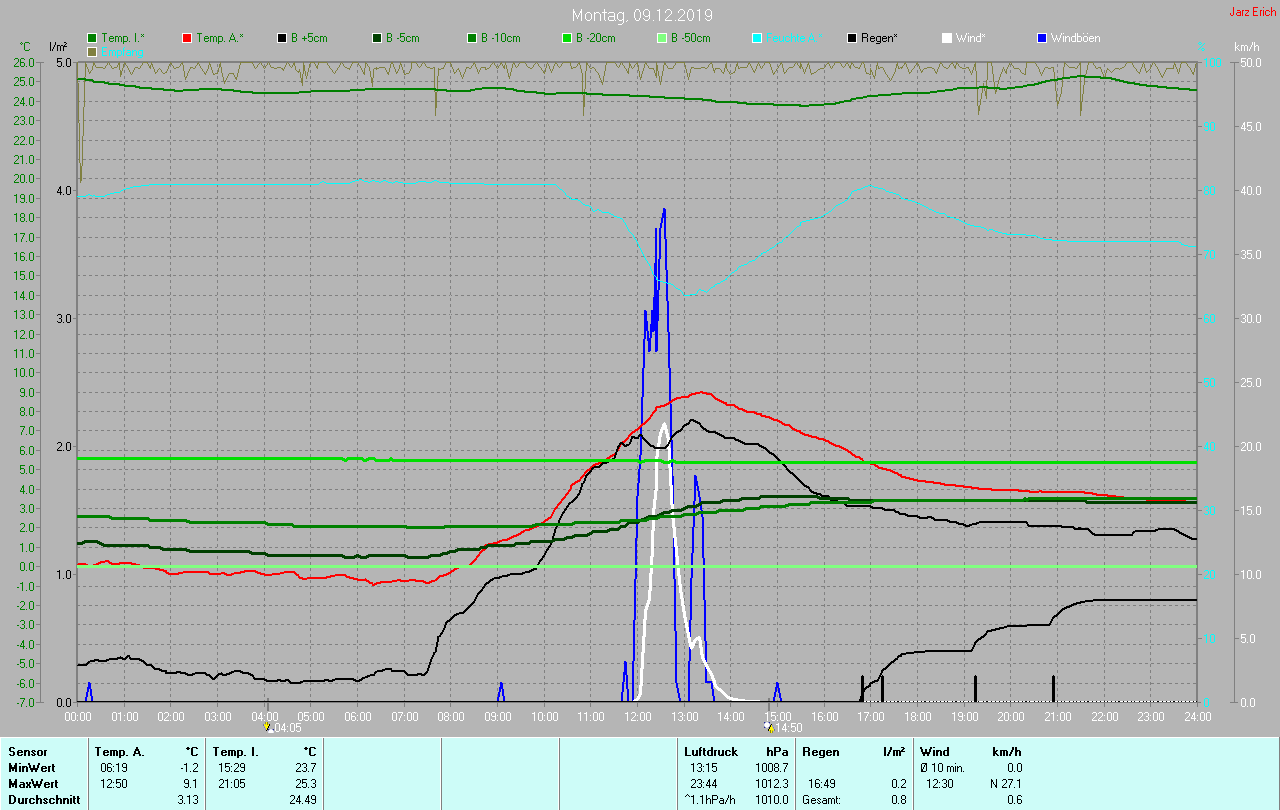Select the Luftdruck column header
The height and width of the screenshot is (810, 1280).
711,751
